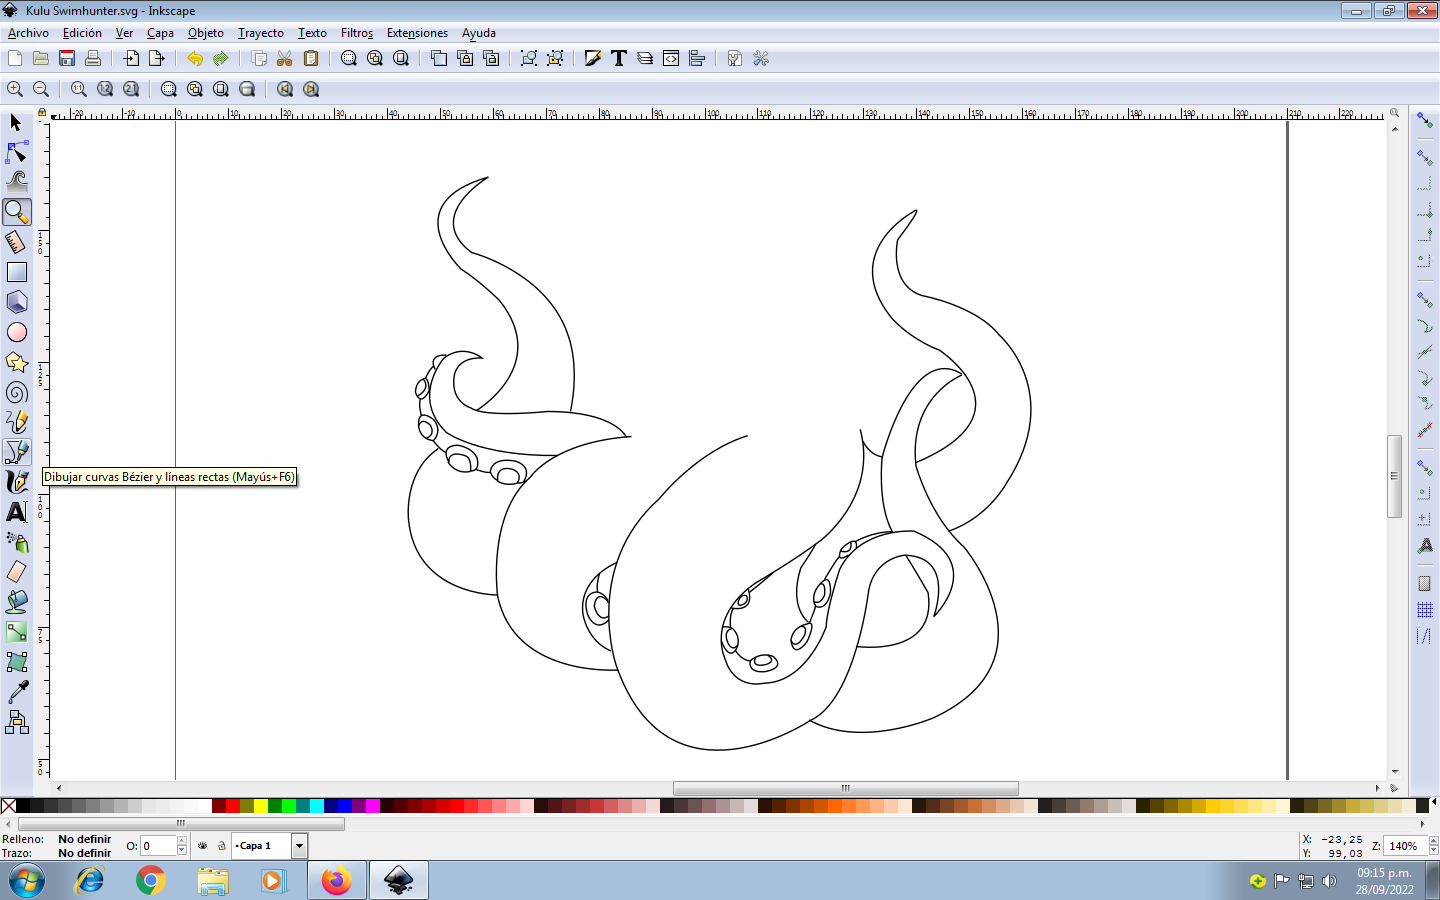
Task: Open the Layers dialog icon
Action: [645, 58]
